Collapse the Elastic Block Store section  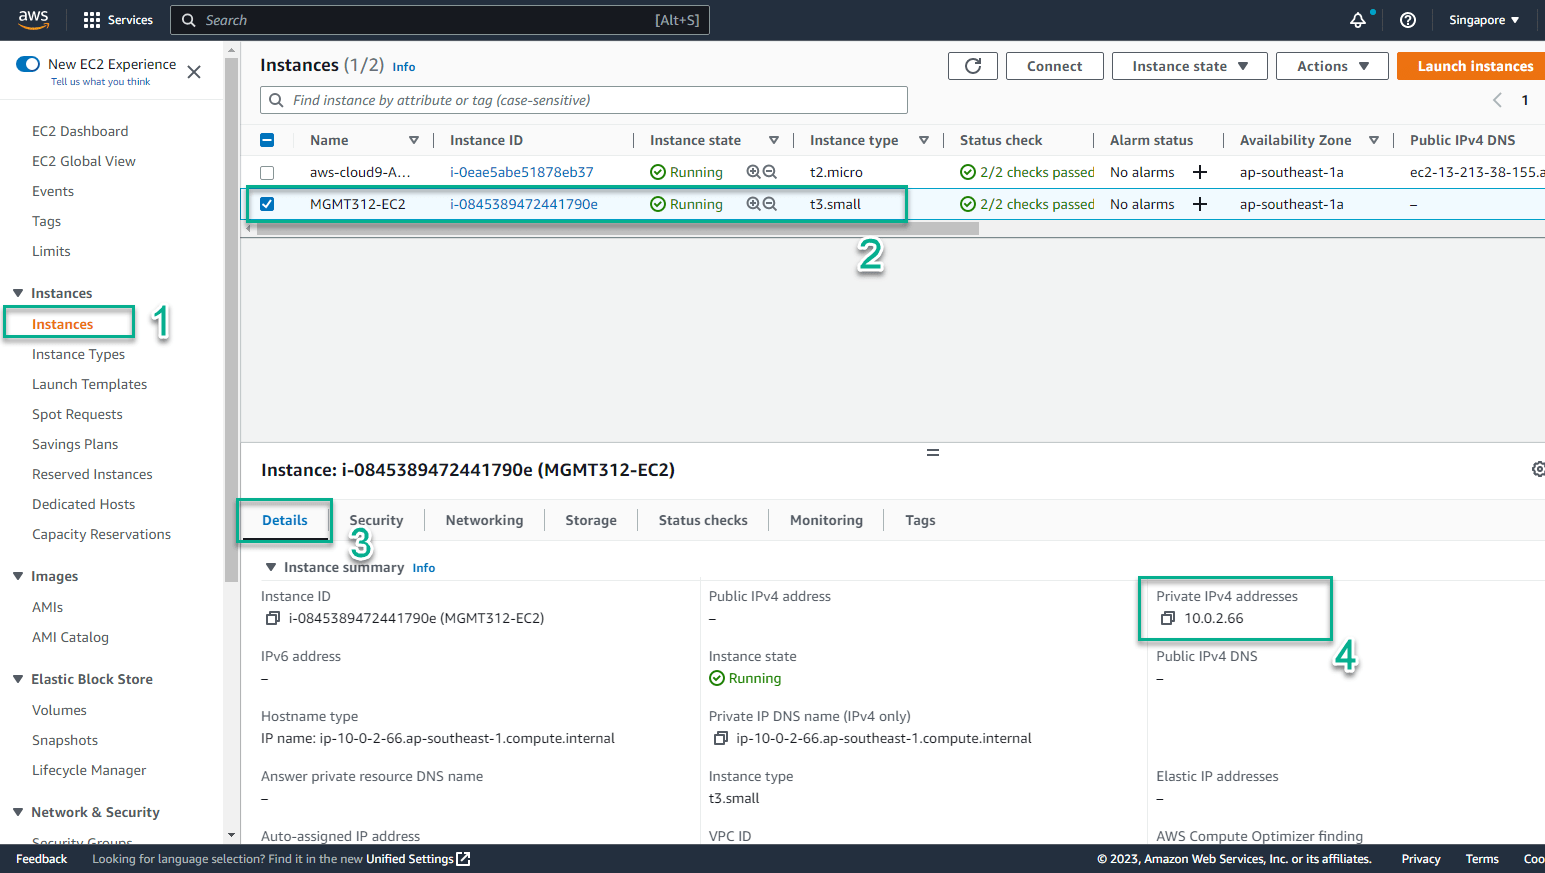(x=18, y=679)
